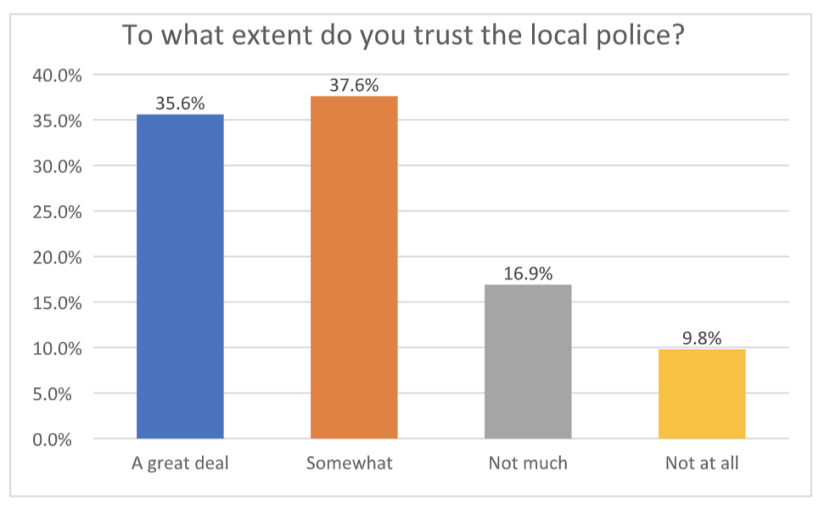This screenshot has width=830, height=518.
Task: Click the 37.6% data label
Action: coord(354,85)
